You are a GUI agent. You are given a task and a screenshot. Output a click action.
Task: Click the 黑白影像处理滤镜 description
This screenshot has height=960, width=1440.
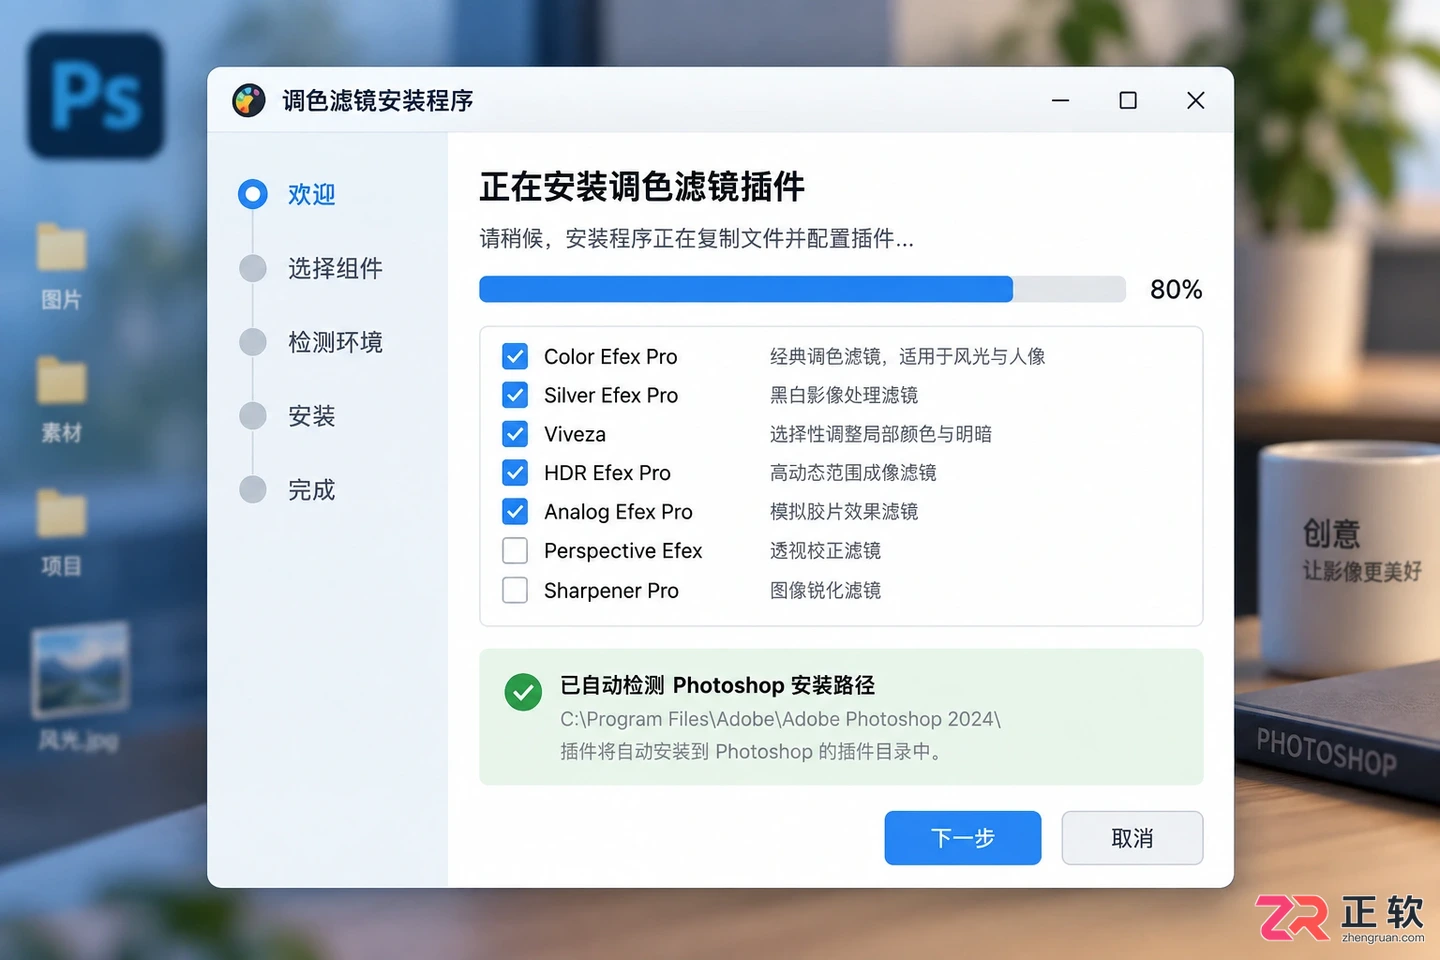tap(844, 395)
